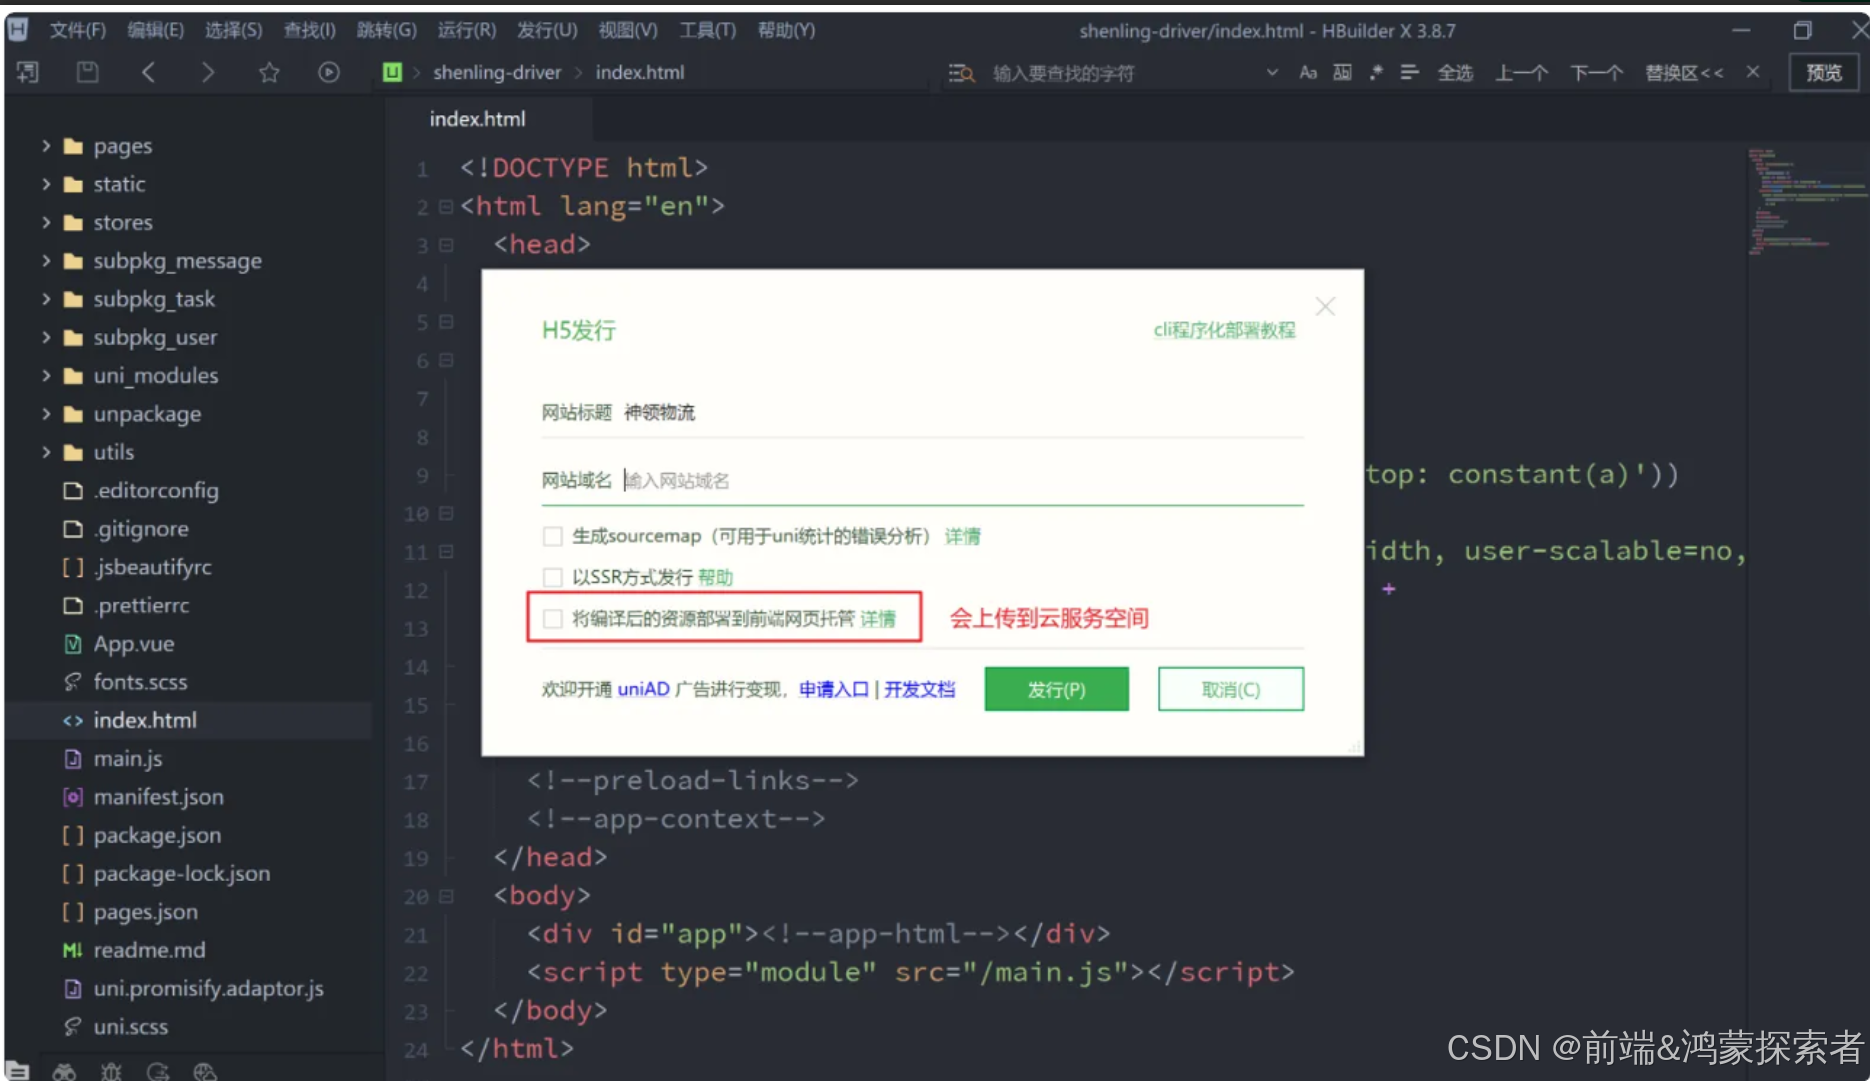The width and height of the screenshot is (1870, 1081).
Task: Open App.vue in the file tree
Action: click(133, 644)
